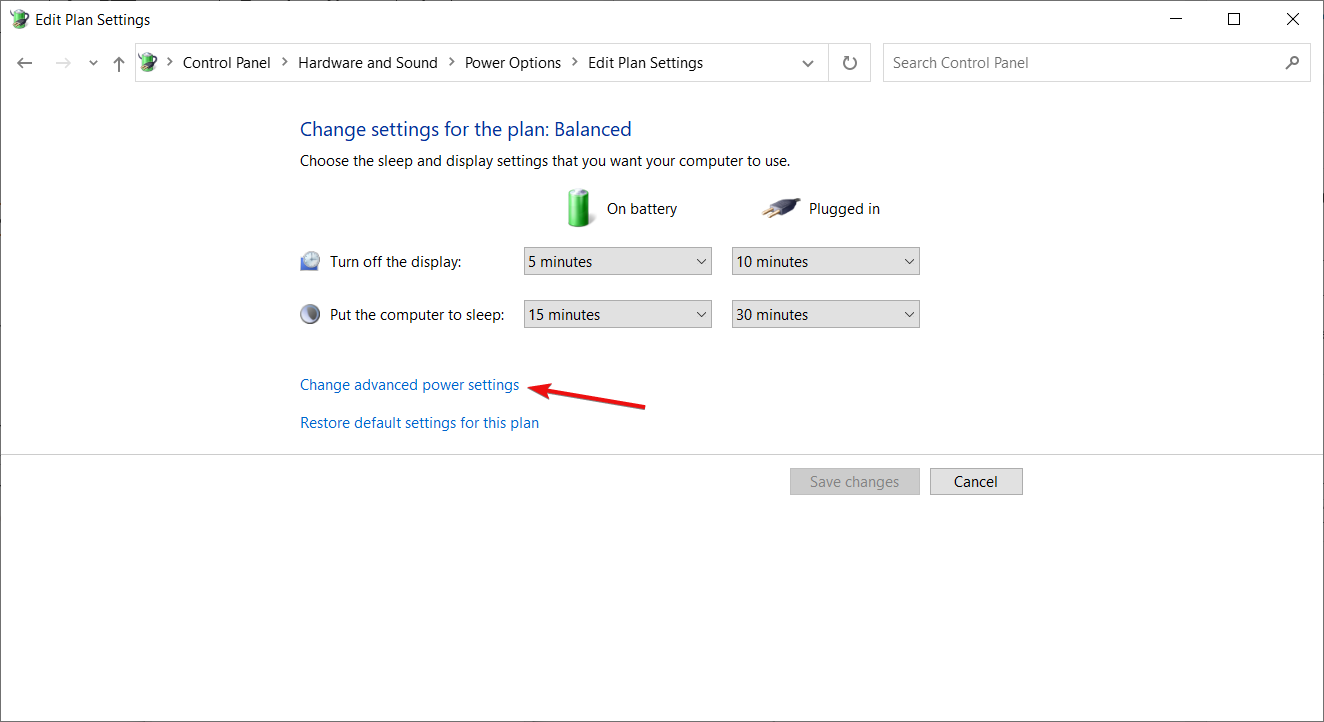1324x722 pixels.
Task: Click the window title bar power icon
Action: pyautogui.click(x=19, y=19)
